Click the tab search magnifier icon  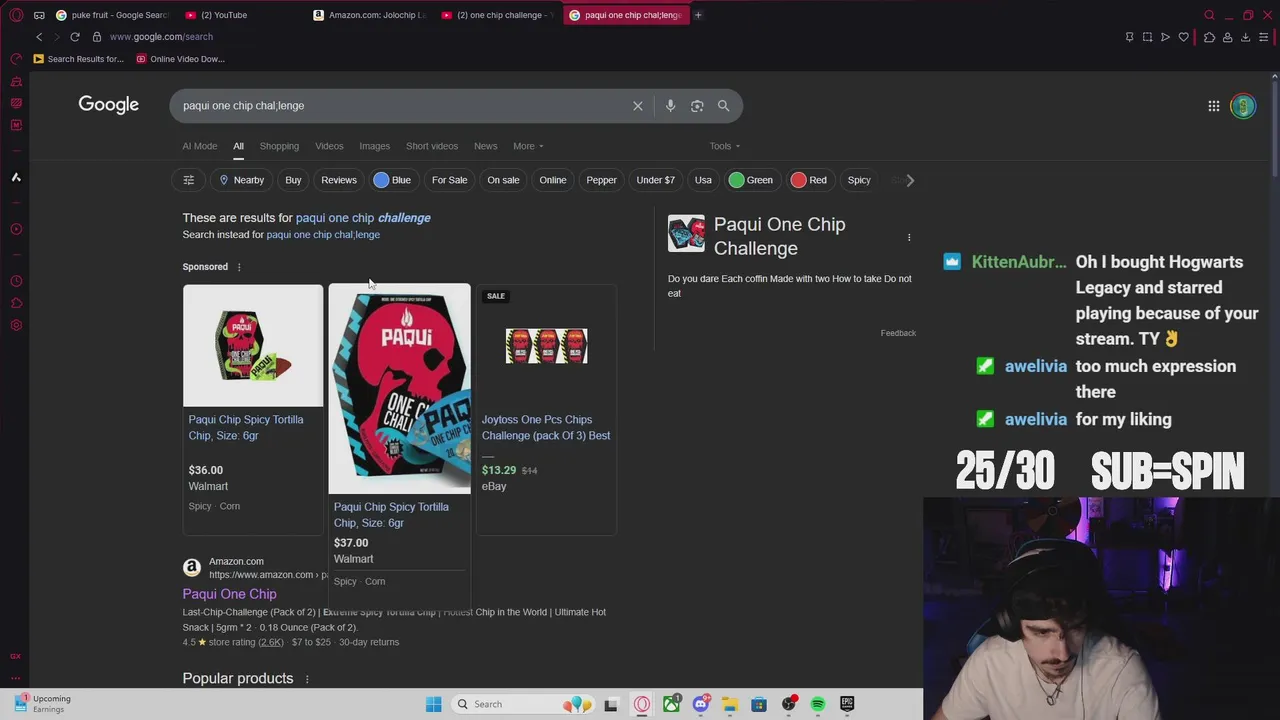tap(1209, 15)
